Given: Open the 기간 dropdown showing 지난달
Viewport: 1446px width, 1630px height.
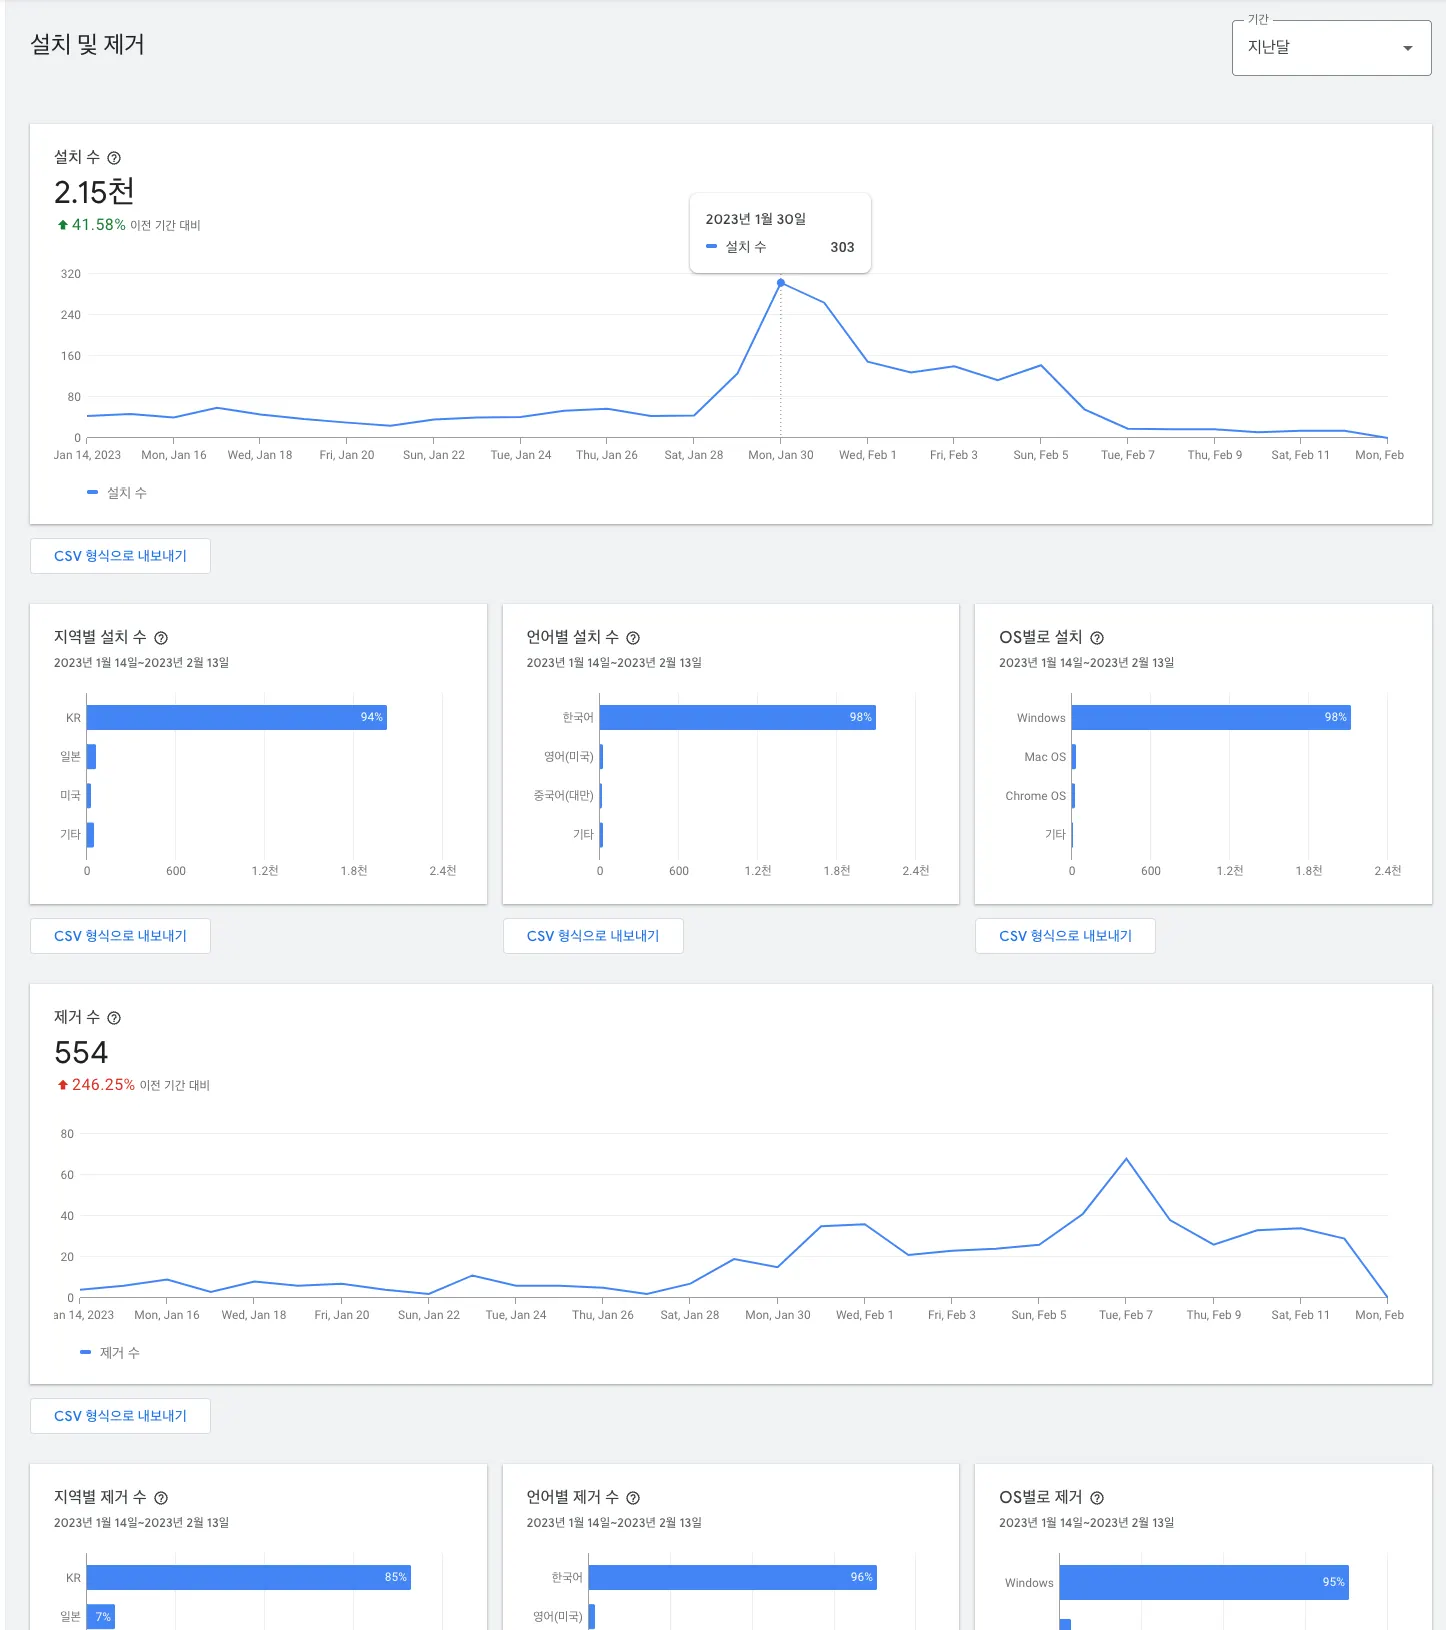Looking at the screenshot, I should coord(1331,47).
